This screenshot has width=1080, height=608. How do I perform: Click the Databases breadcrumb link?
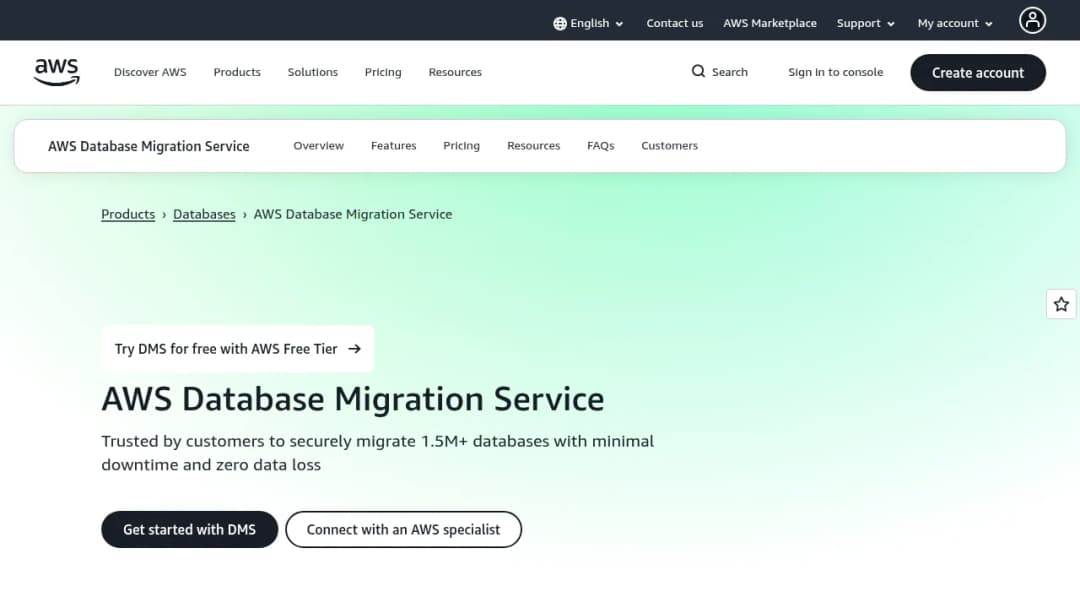pyautogui.click(x=204, y=214)
